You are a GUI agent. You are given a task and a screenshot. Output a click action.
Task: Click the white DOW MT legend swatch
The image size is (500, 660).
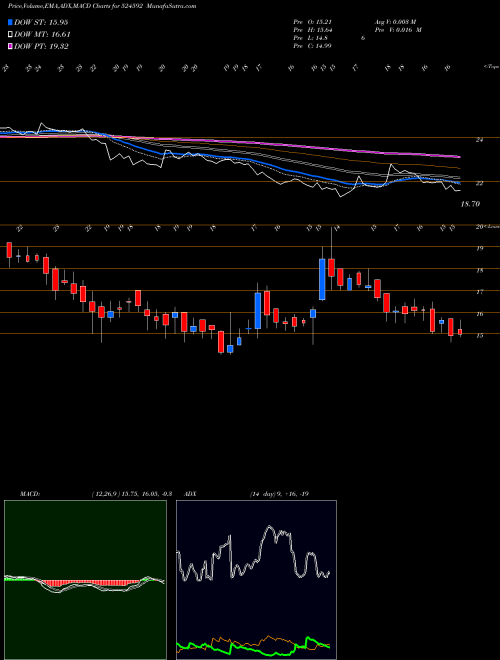11,35
